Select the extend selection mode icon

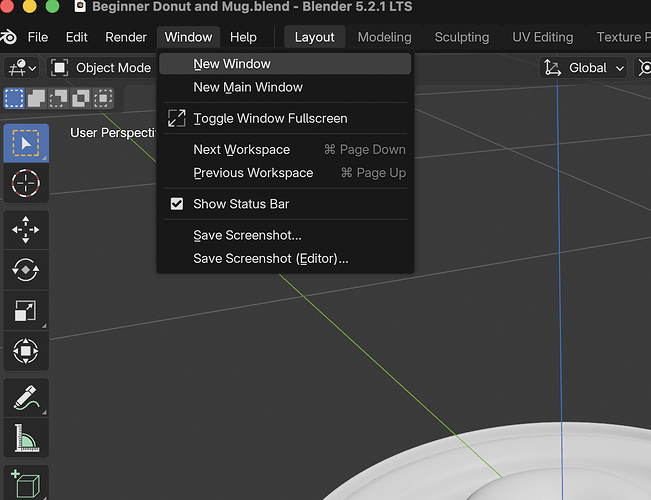(37, 98)
